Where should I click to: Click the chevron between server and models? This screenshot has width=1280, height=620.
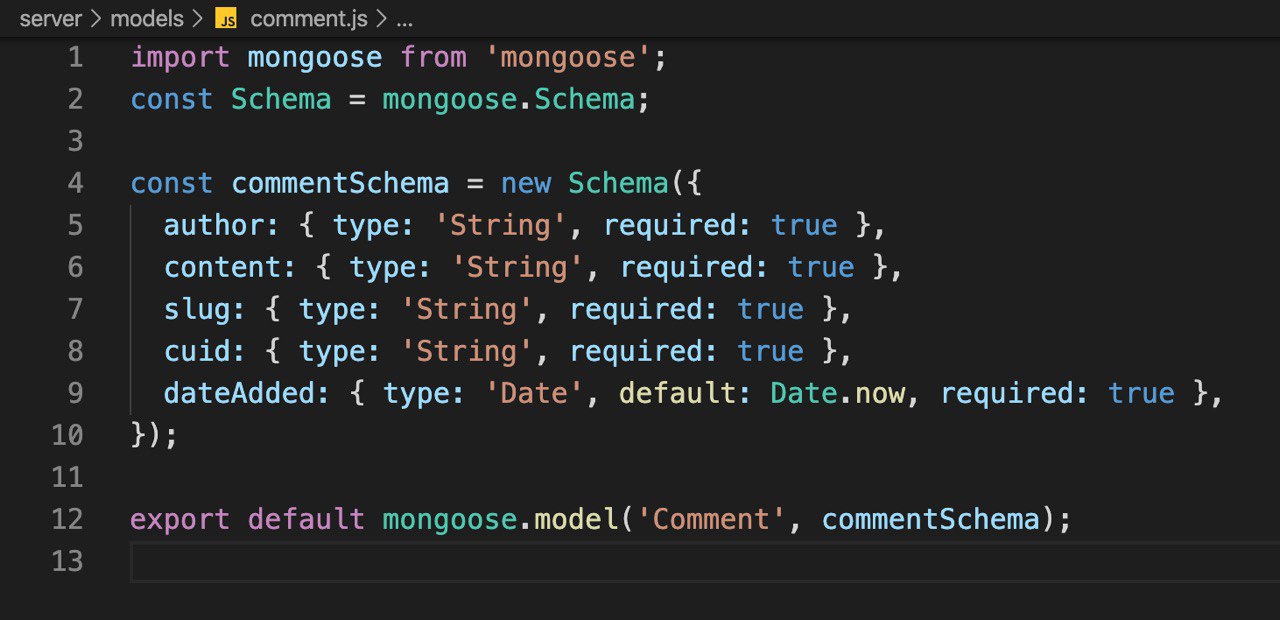pyautogui.click(x=96, y=19)
